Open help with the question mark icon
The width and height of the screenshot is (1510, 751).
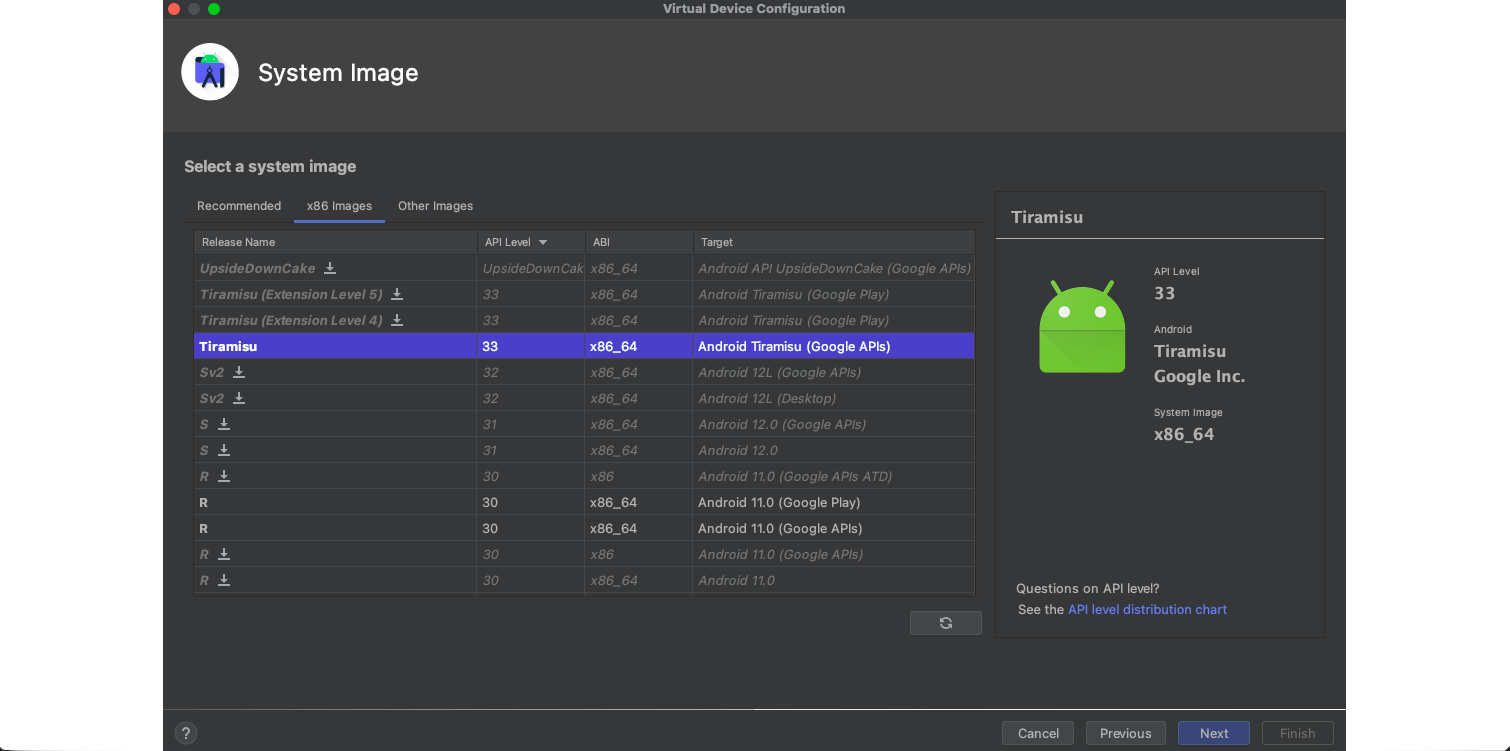coord(186,733)
